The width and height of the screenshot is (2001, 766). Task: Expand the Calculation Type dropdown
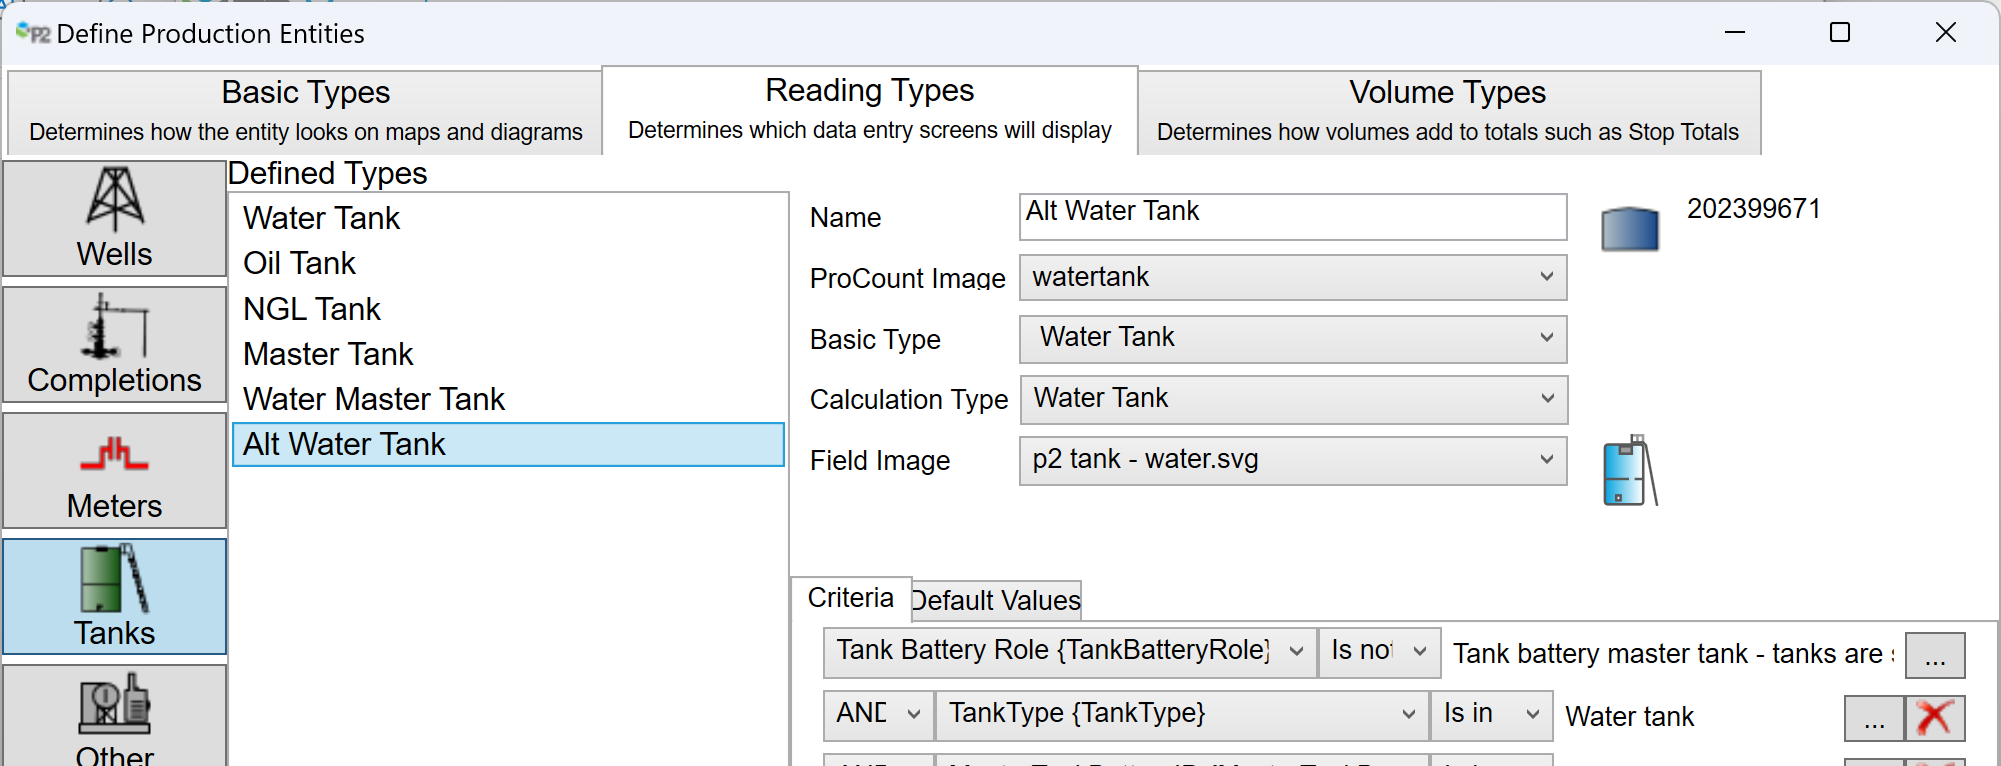(x=1546, y=399)
